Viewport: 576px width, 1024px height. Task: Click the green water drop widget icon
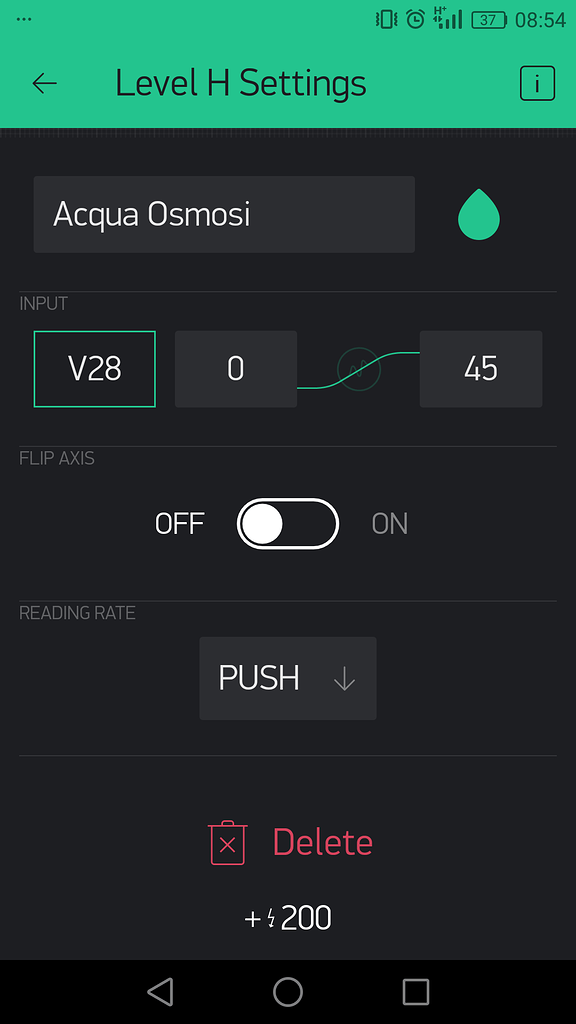point(478,213)
